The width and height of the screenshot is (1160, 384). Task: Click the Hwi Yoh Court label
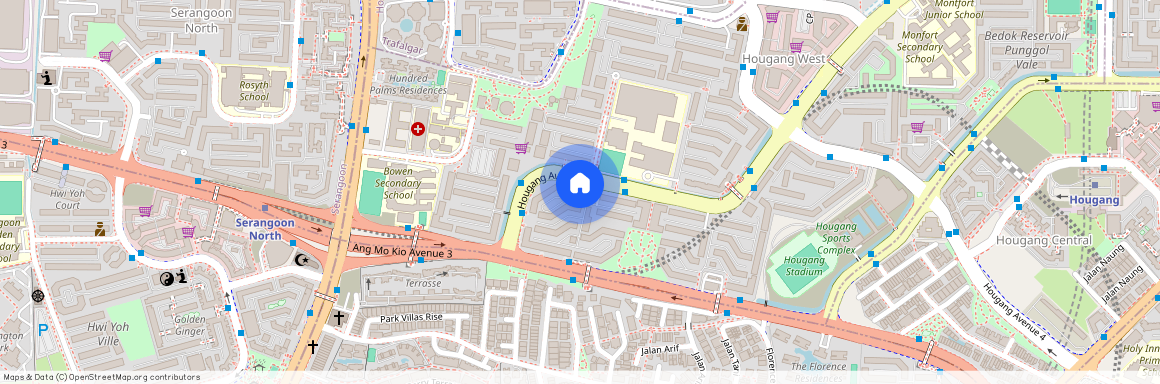pyautogui.click(x=67, y=199)
